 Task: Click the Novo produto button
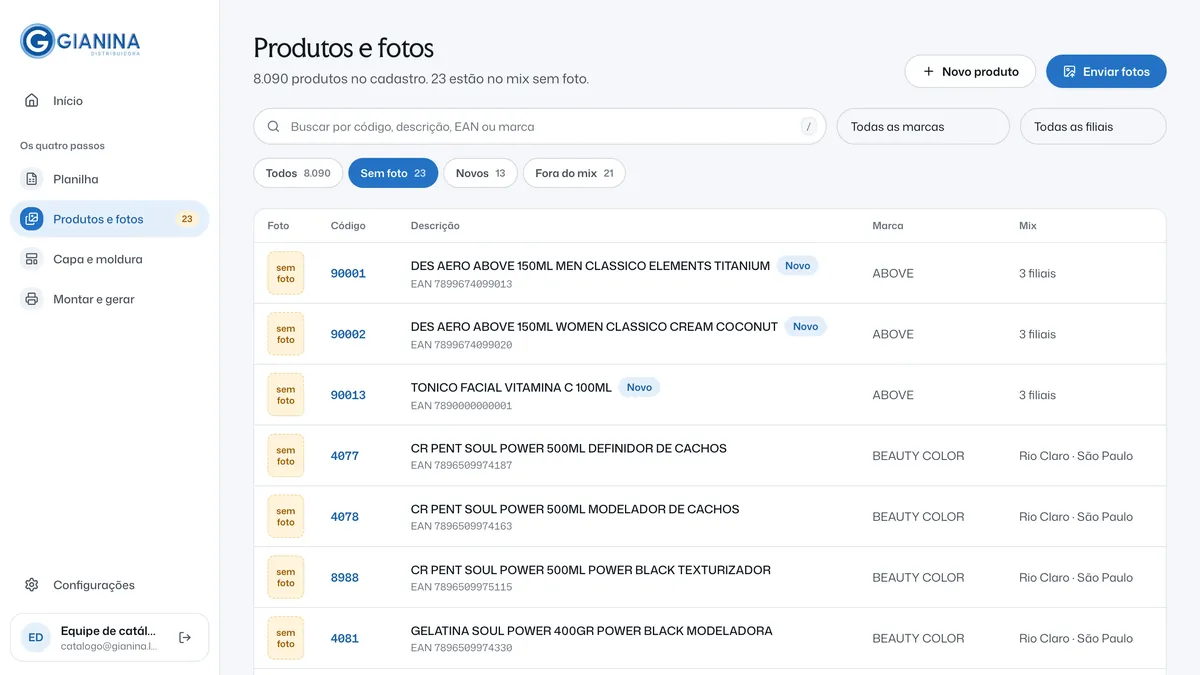pos(970,71)
